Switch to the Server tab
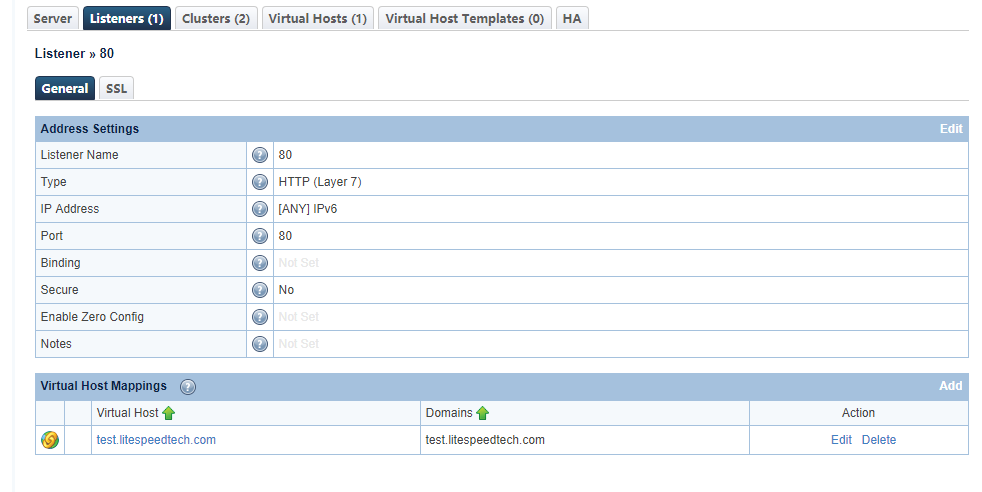Image resolution: width=982 pixels, height=492 pixels. pos(53,18)
